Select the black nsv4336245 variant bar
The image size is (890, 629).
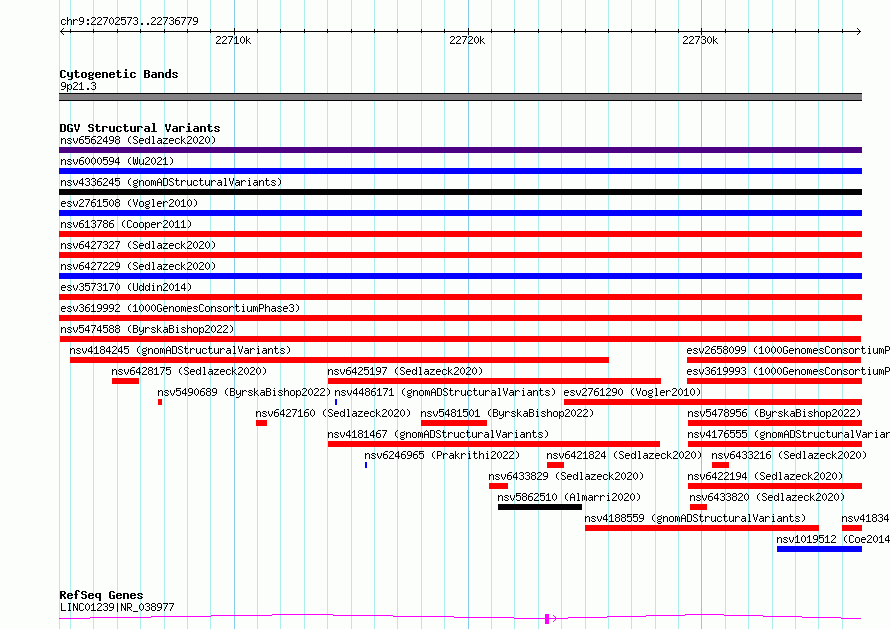point(460,192)
